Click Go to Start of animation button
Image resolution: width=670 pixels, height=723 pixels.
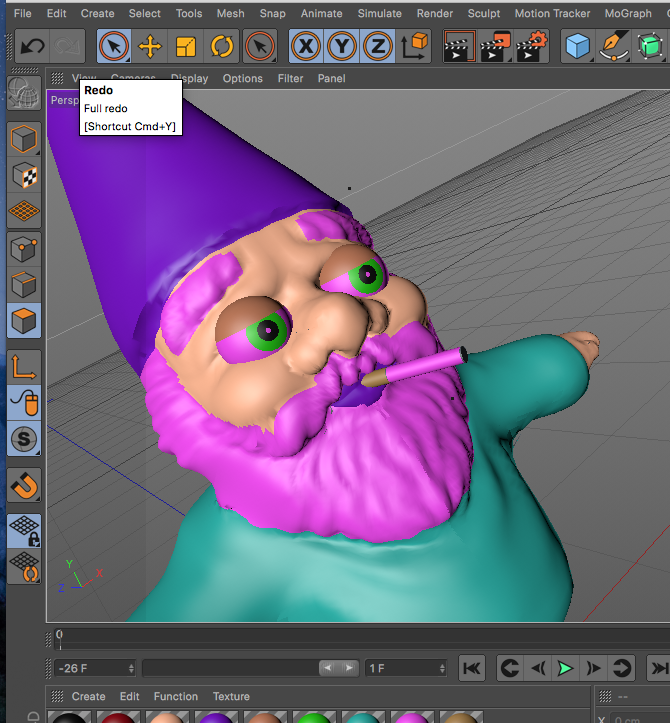pyautogui.click(x=472, y=668)
